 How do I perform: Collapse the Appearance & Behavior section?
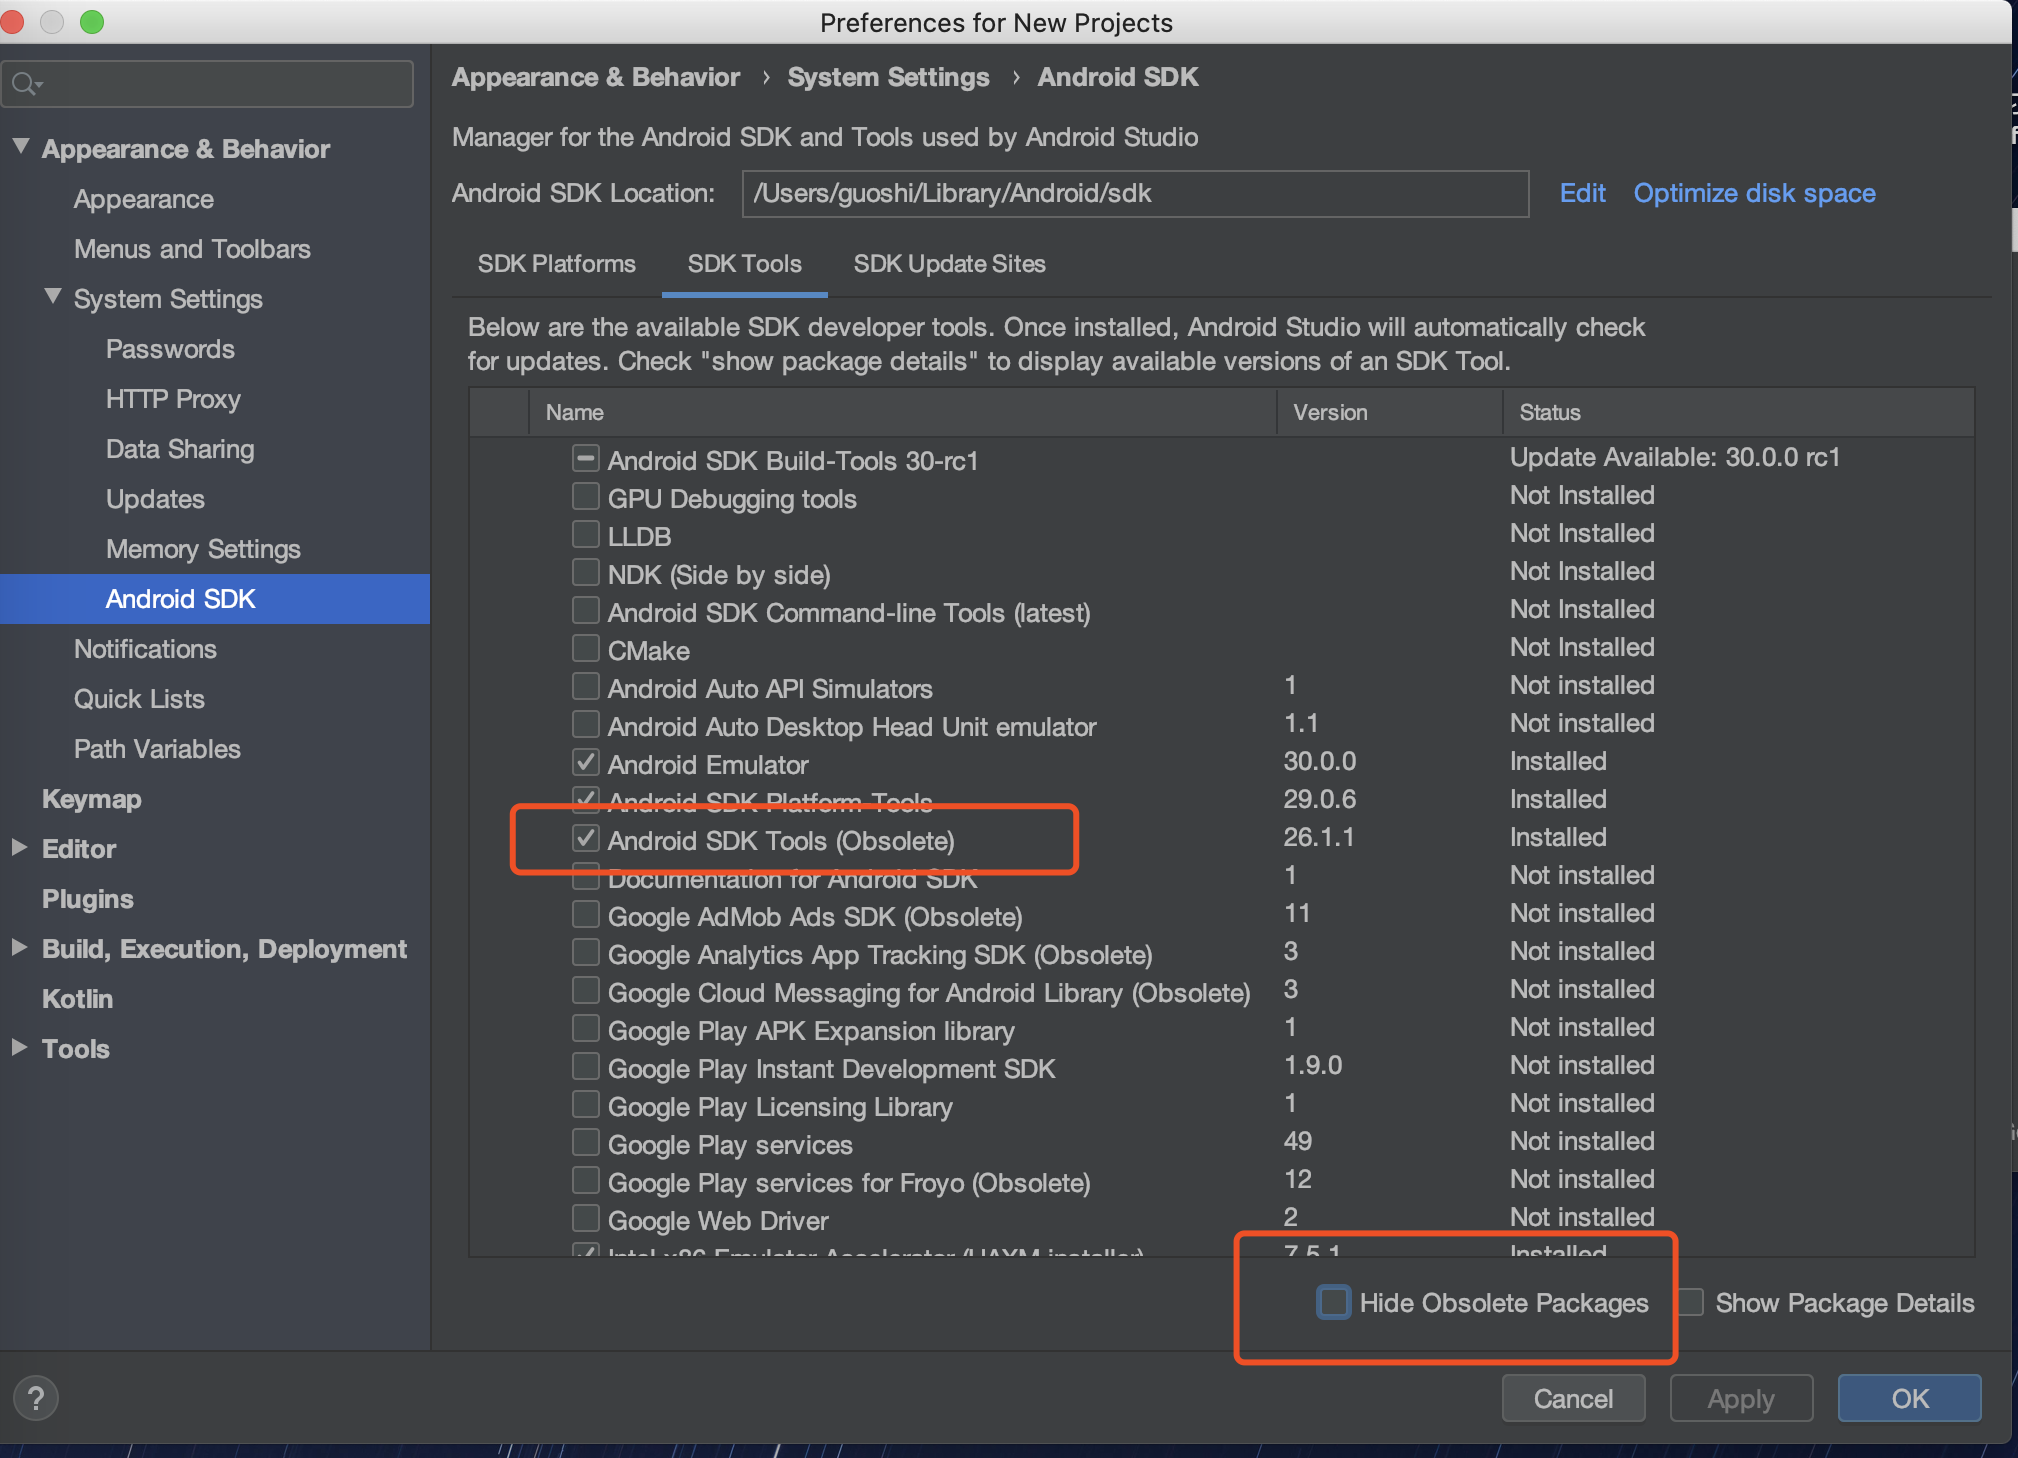coord(20,147)
